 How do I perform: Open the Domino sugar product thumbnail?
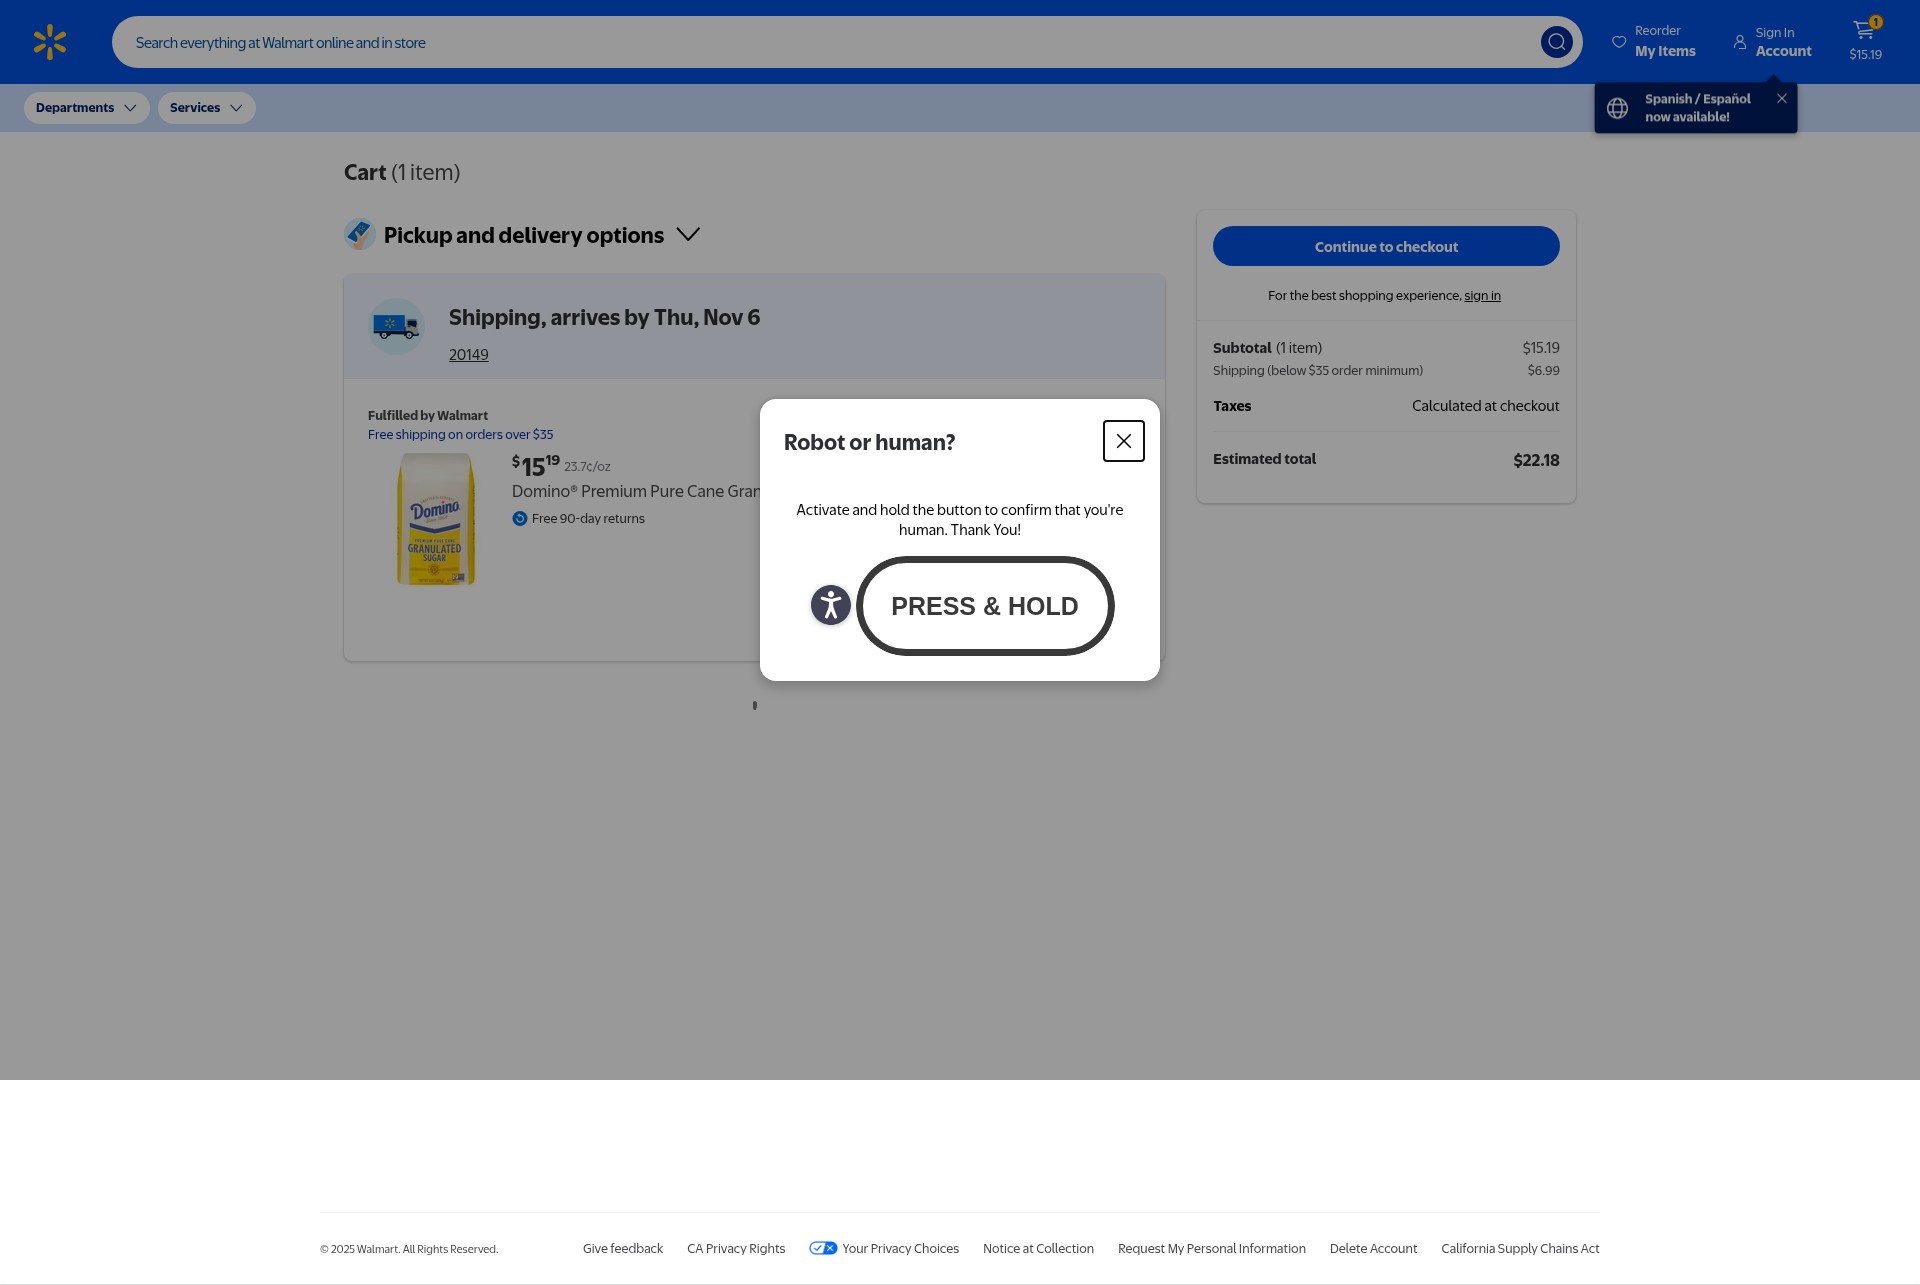436,519
